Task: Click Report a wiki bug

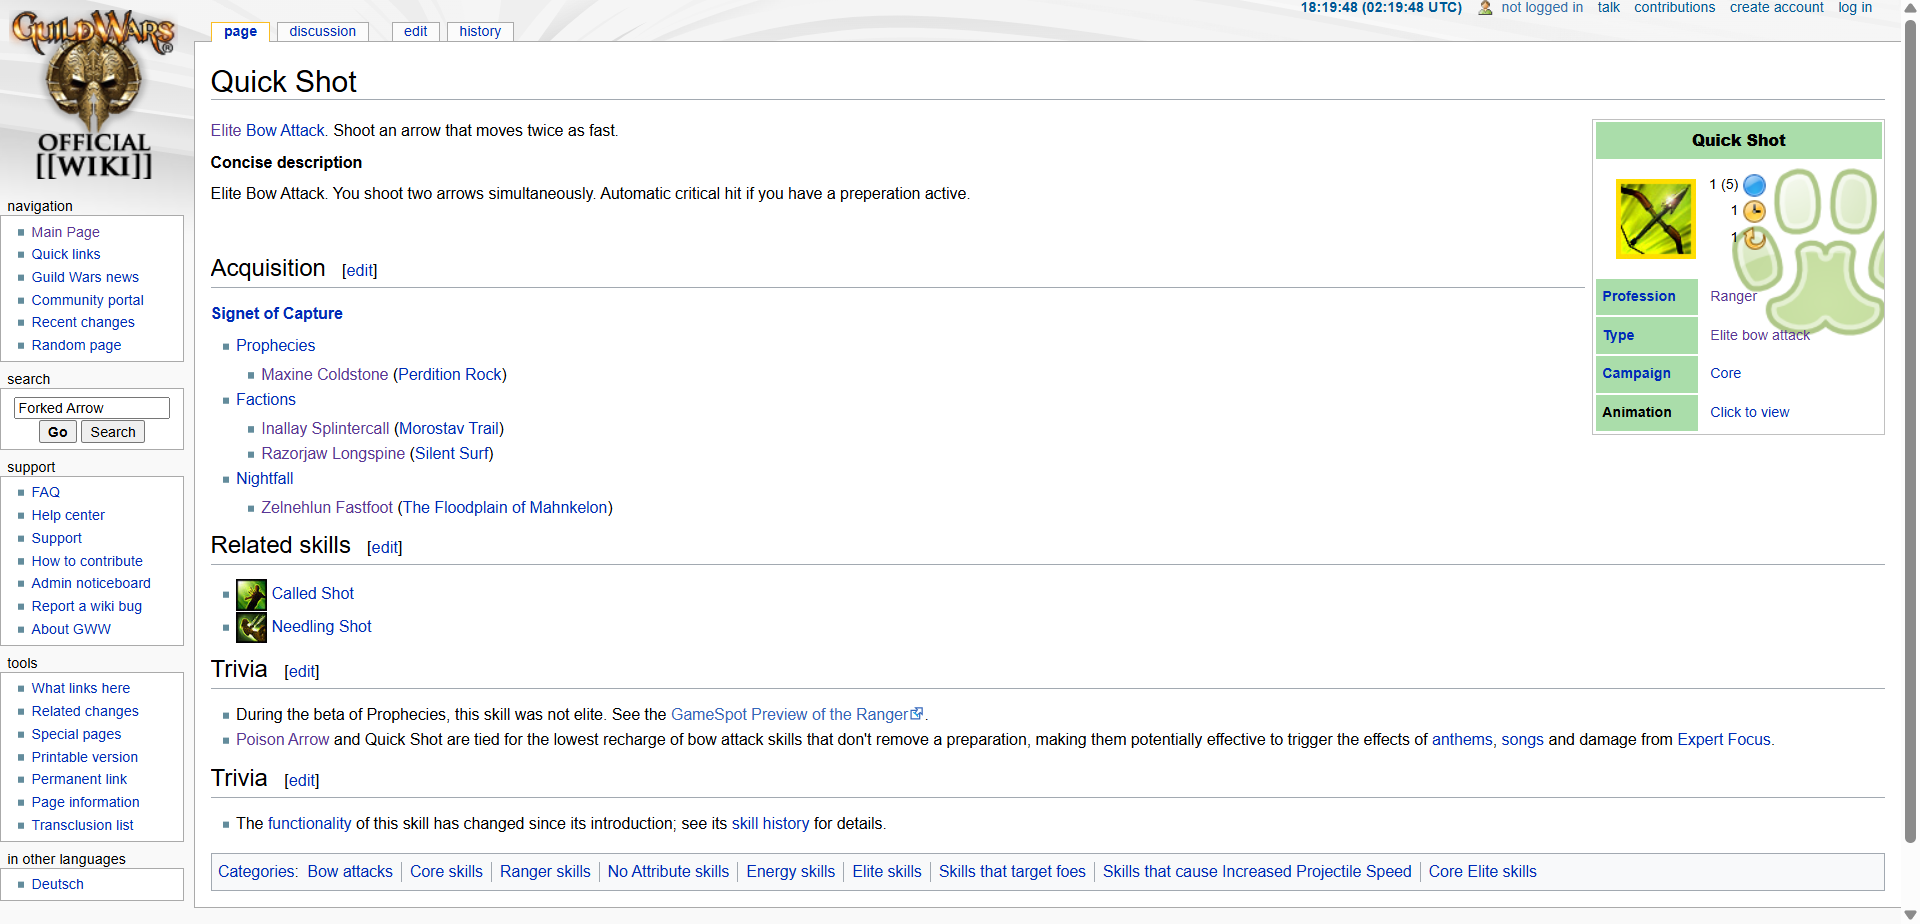Action: (86, 606)
